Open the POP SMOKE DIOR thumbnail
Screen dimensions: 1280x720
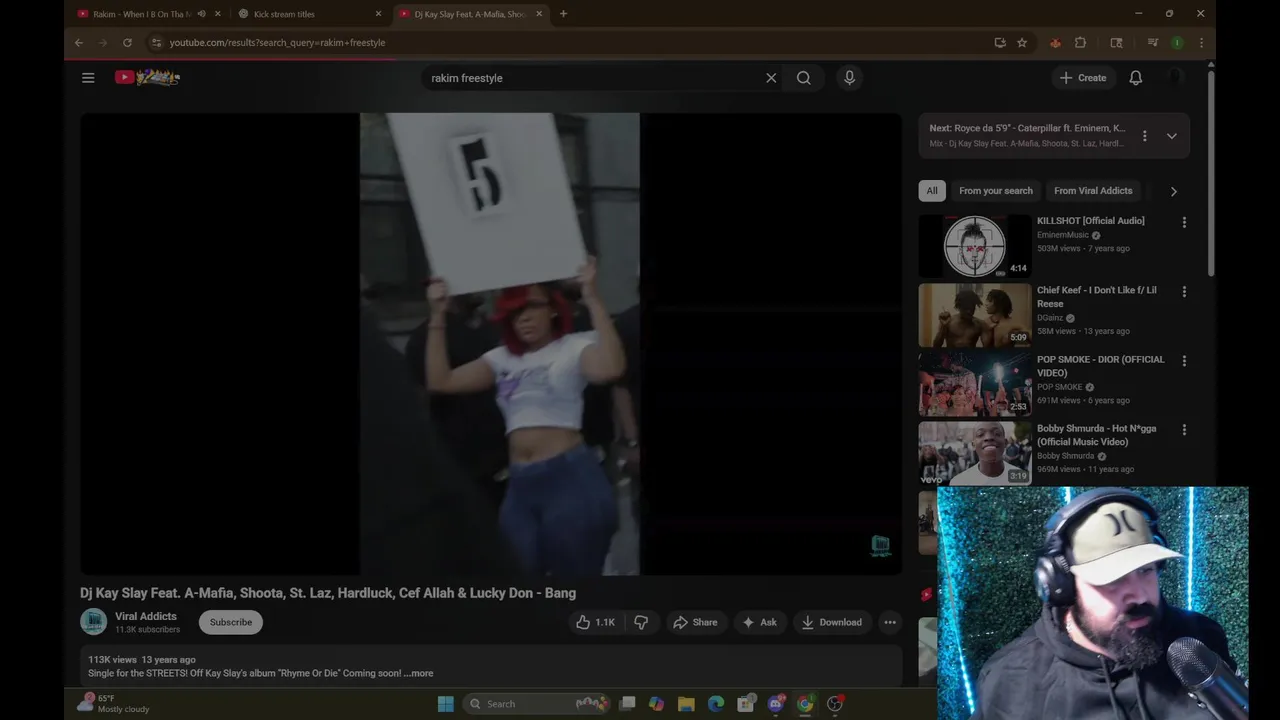coord(975,384)
